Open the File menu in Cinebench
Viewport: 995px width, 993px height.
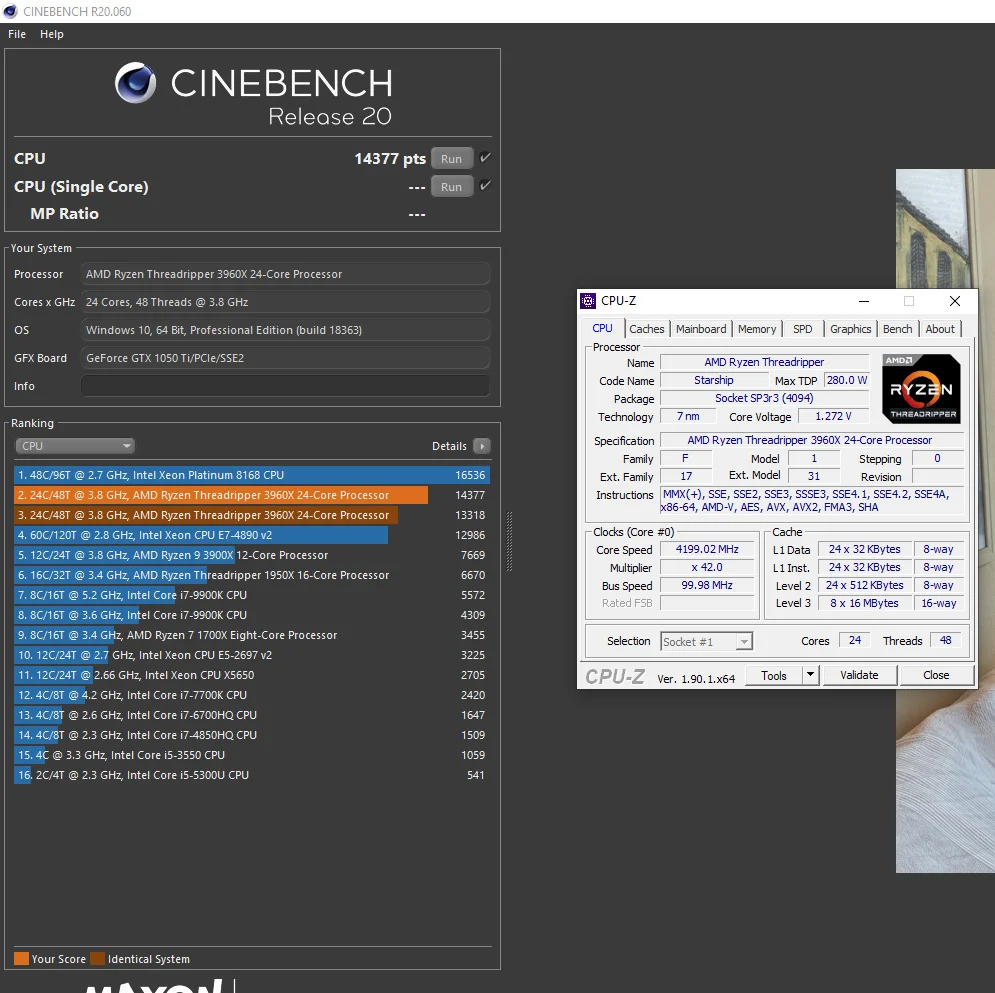(17, 34)
